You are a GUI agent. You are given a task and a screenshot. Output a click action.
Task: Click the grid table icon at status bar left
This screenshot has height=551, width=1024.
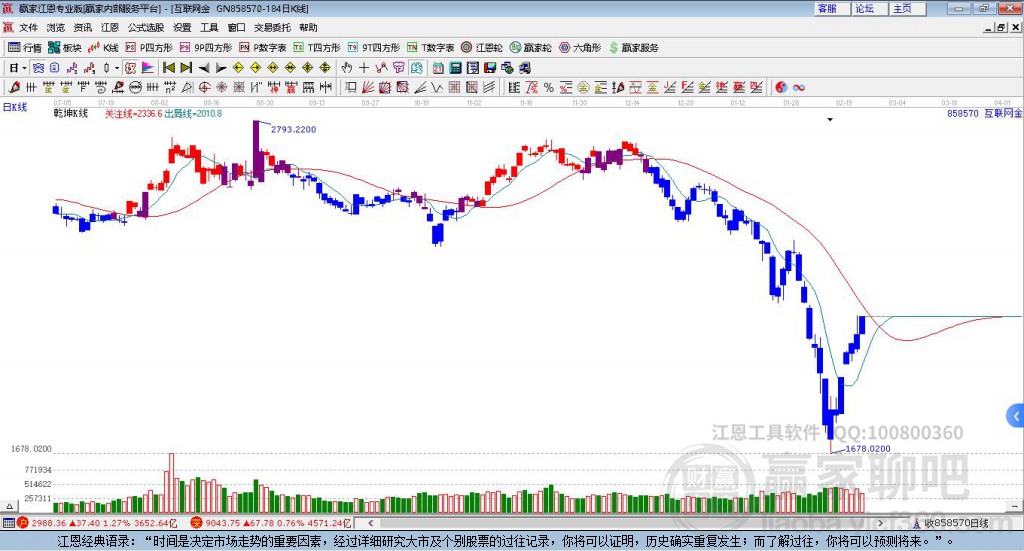pyautogui.click(x=8, y=523)
